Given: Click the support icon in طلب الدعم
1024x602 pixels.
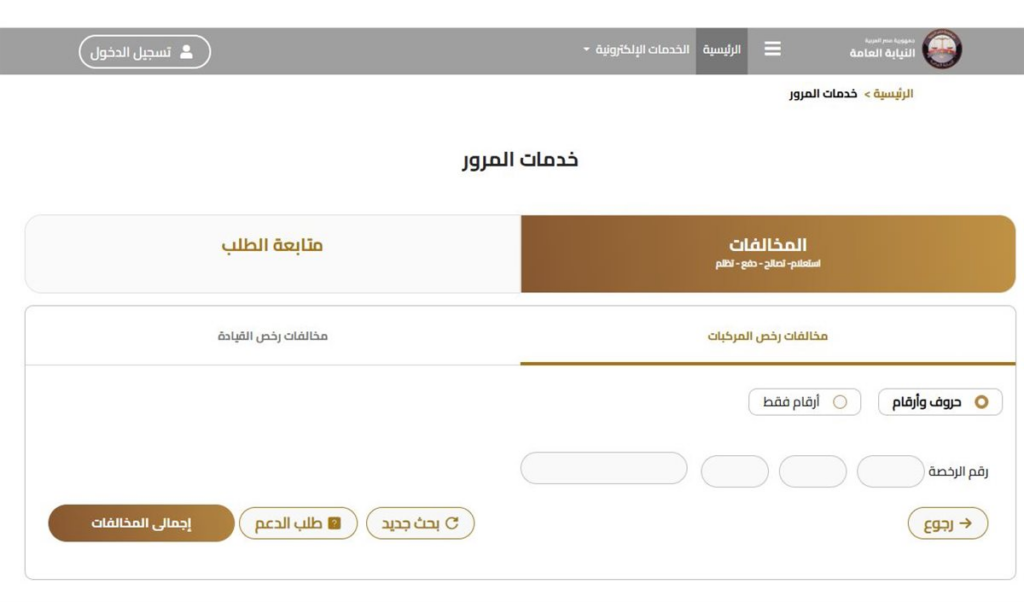Looking at the screenshot, I should point(334,523).
